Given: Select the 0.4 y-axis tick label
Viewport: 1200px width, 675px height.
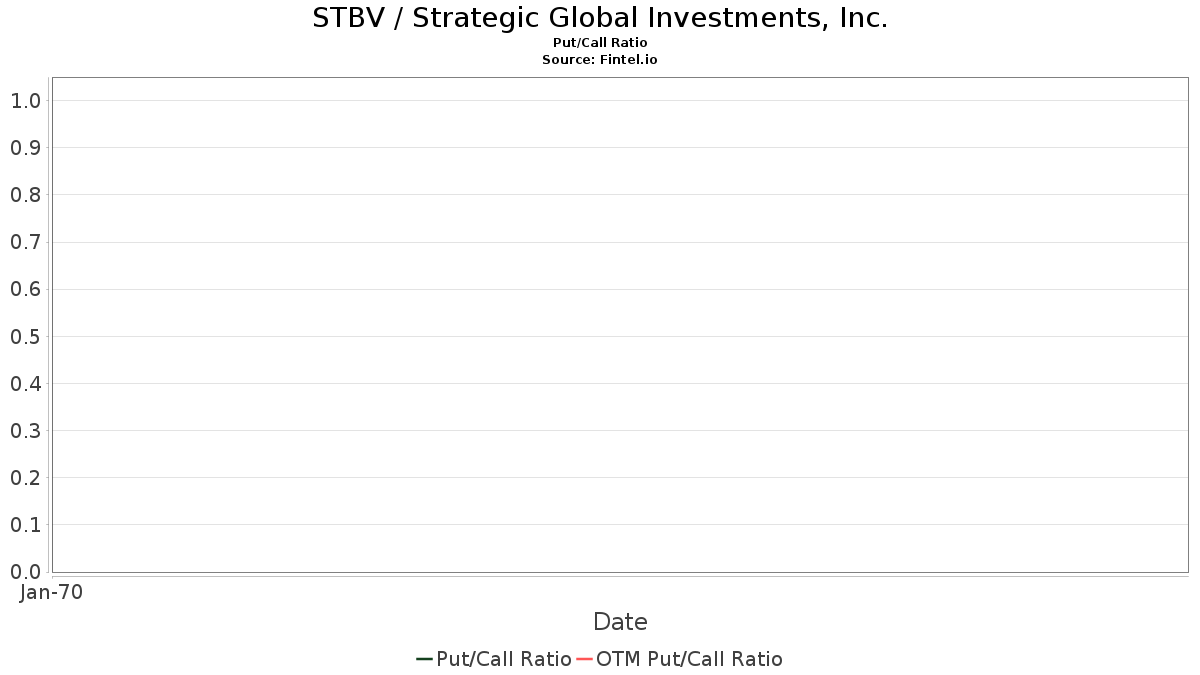Looking at the screenshot, I should click(x=25, y=384).
